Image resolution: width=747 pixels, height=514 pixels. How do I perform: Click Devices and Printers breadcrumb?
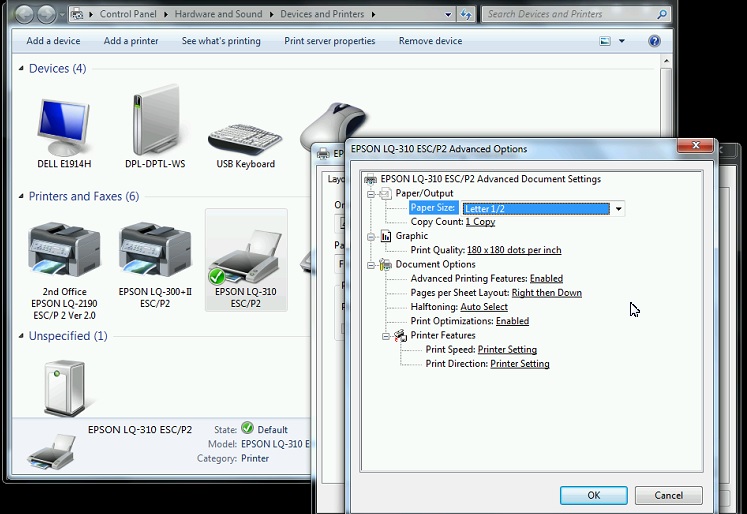(322, 14)
